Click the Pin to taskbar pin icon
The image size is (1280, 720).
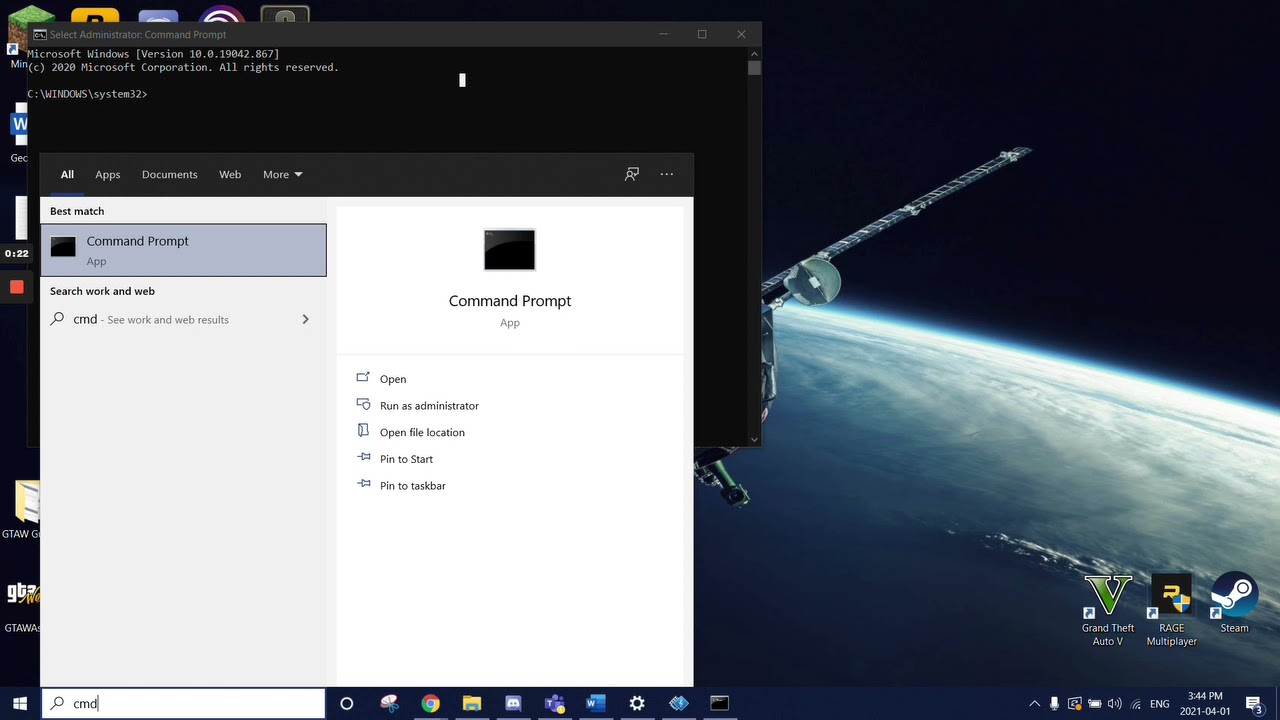(363, 485)
